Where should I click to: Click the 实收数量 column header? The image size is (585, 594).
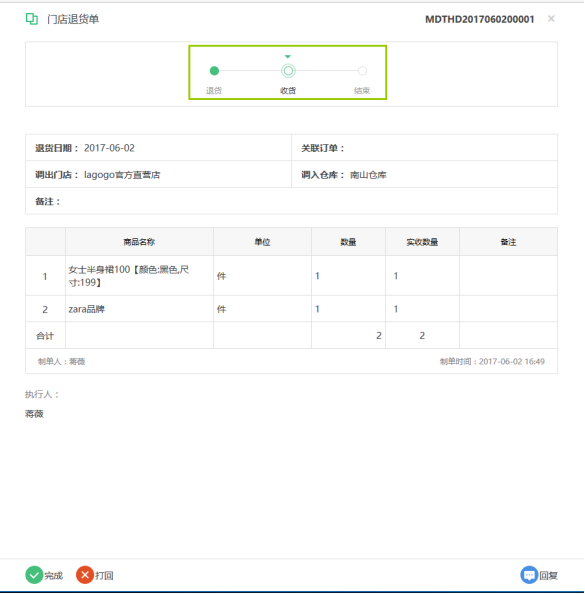click(x=422, y=242)
